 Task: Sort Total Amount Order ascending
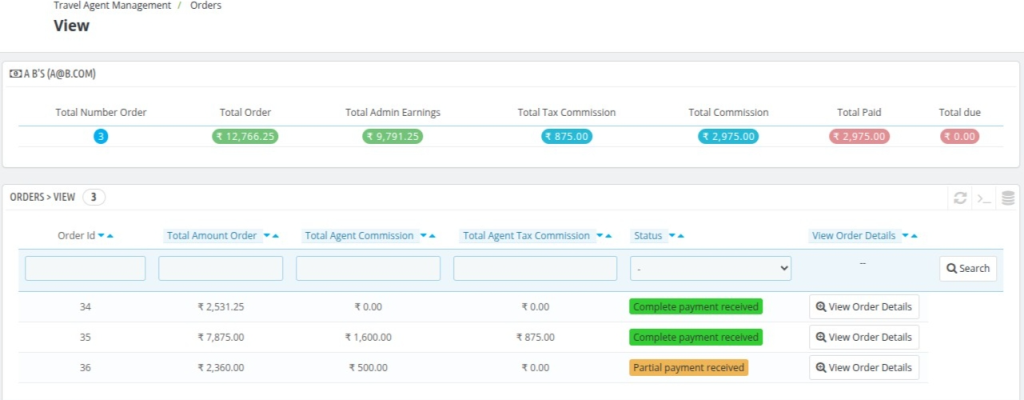click(x=276, y=236)
